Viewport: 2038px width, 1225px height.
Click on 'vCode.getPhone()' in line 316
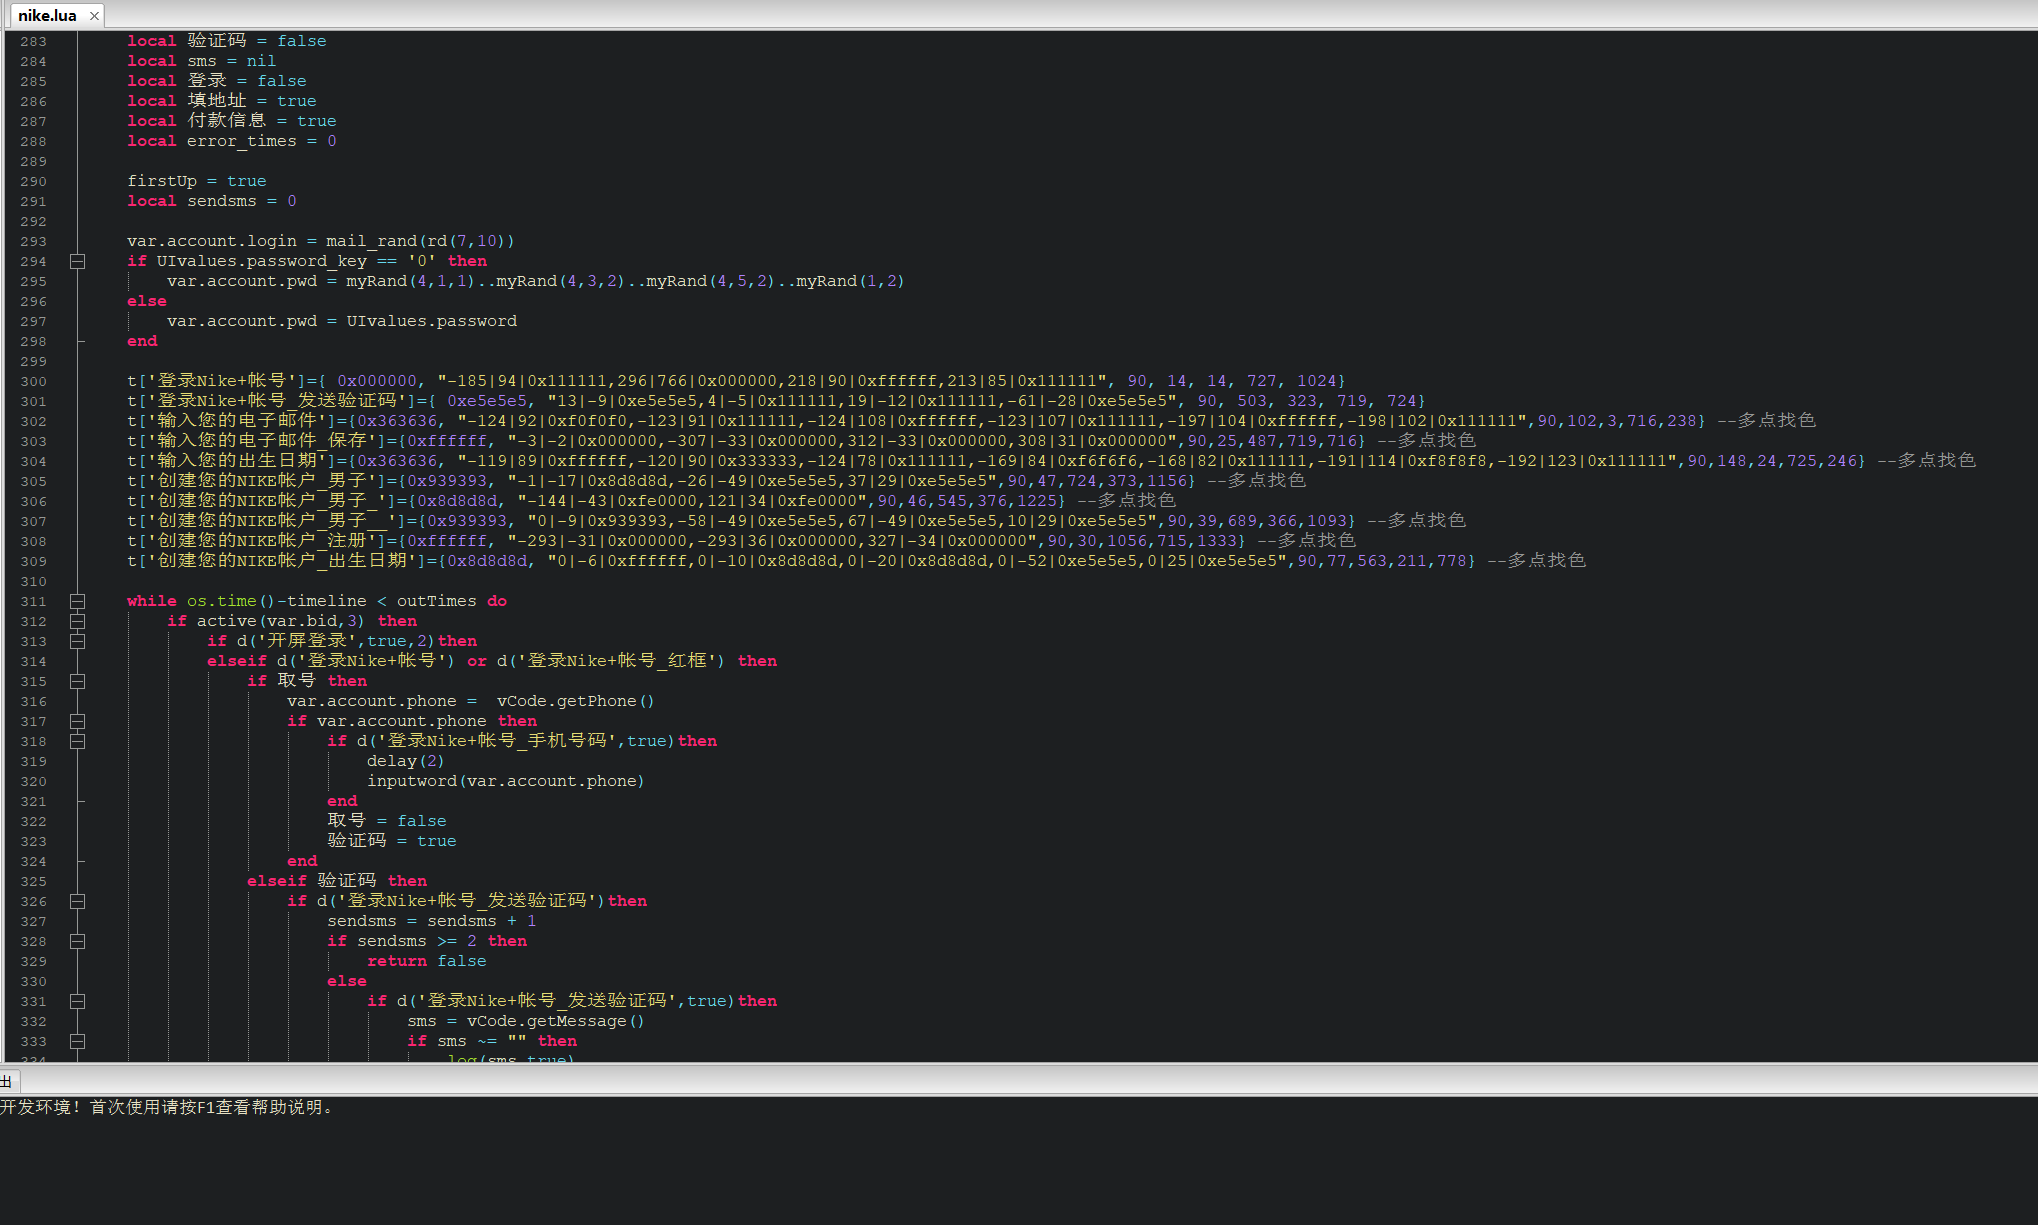pyautogui.click(x=575, y=701)
